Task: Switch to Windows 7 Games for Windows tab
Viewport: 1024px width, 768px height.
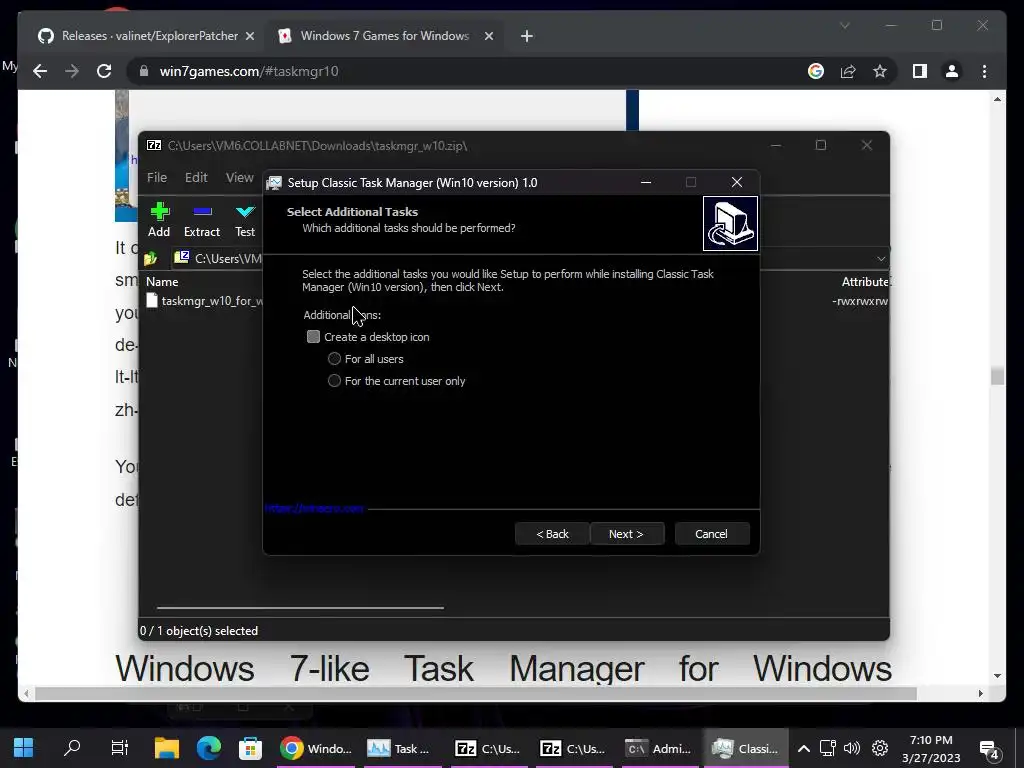Action: pos(385,36)
